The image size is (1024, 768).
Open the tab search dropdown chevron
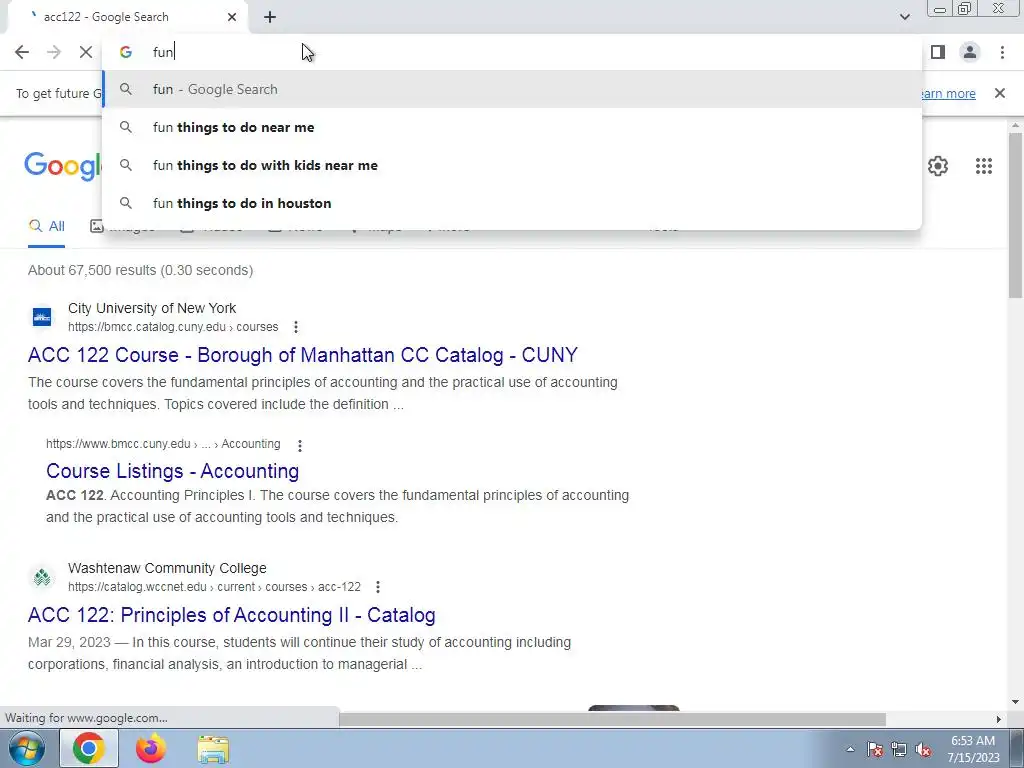coord(904,17)
